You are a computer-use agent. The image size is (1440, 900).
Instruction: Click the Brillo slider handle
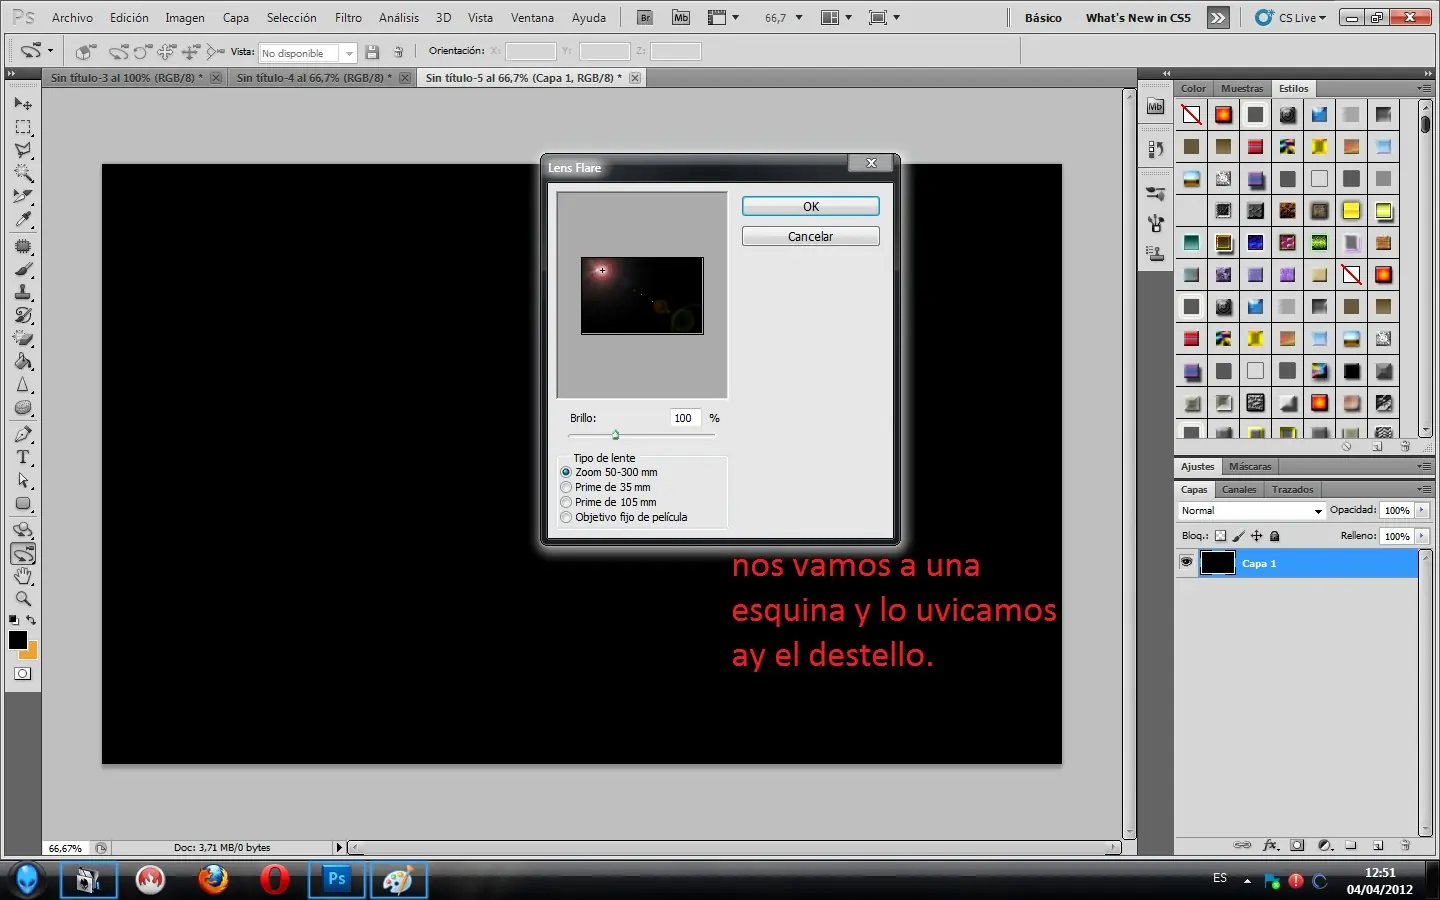[615, 435]
